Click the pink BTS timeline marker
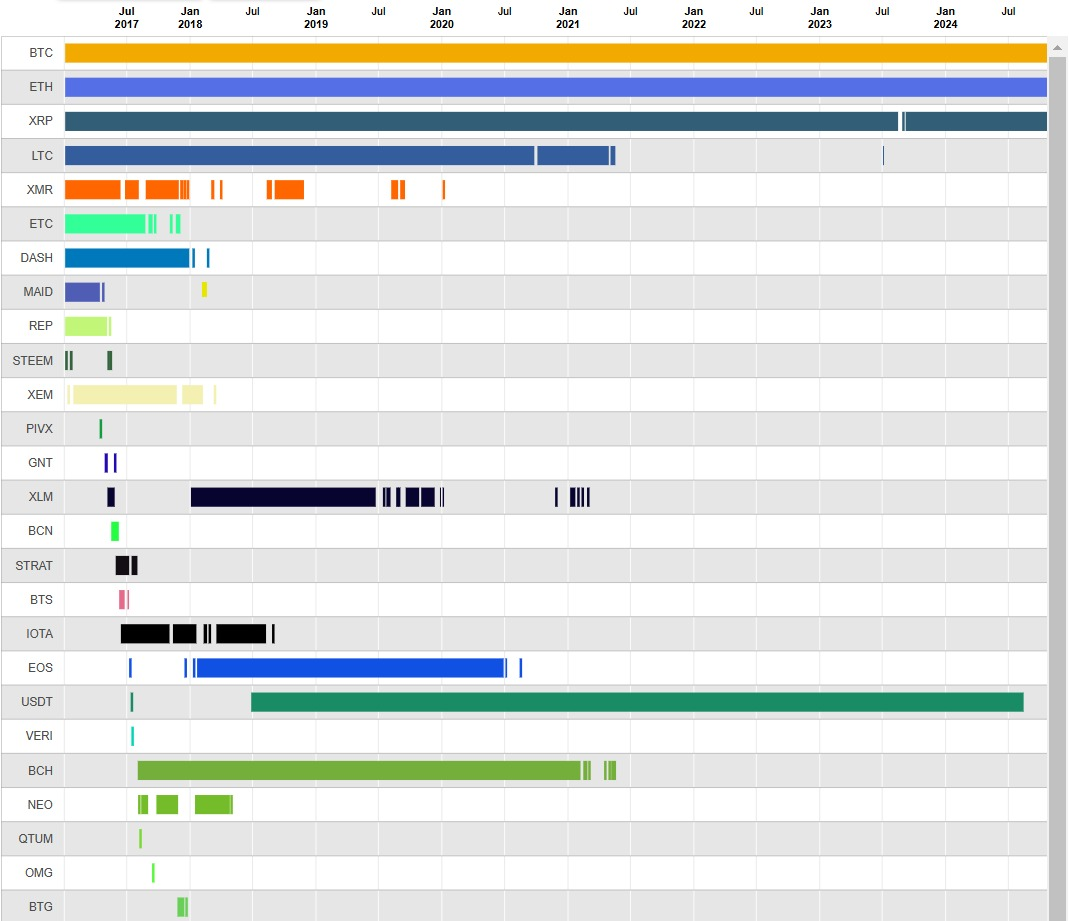1069x921 pixels. point(123,600)
